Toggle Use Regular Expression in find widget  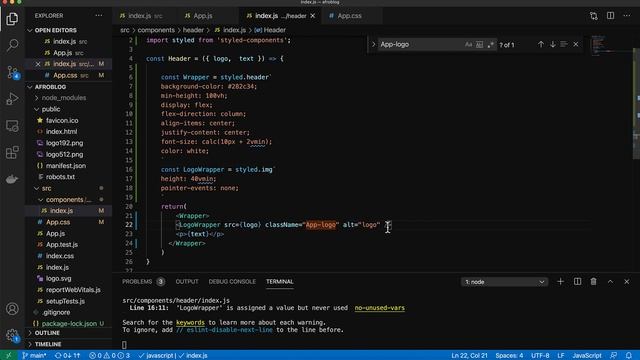(x=490, y=44)
